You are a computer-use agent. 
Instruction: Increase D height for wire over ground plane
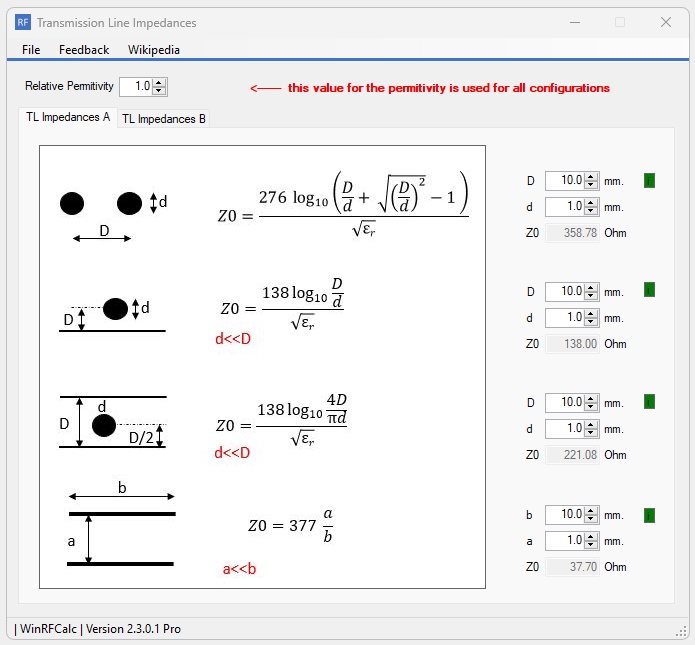[x=591, y=287]
